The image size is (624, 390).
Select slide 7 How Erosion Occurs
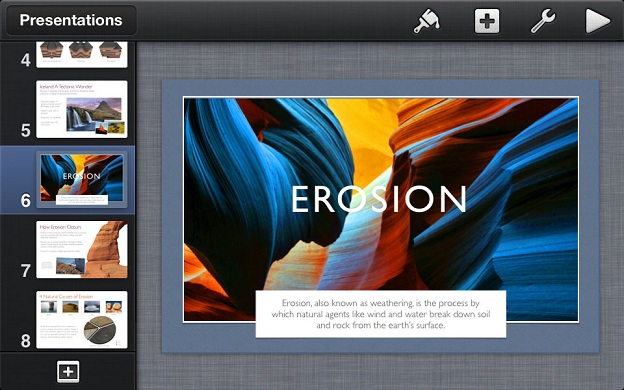[x=82, y=250]
